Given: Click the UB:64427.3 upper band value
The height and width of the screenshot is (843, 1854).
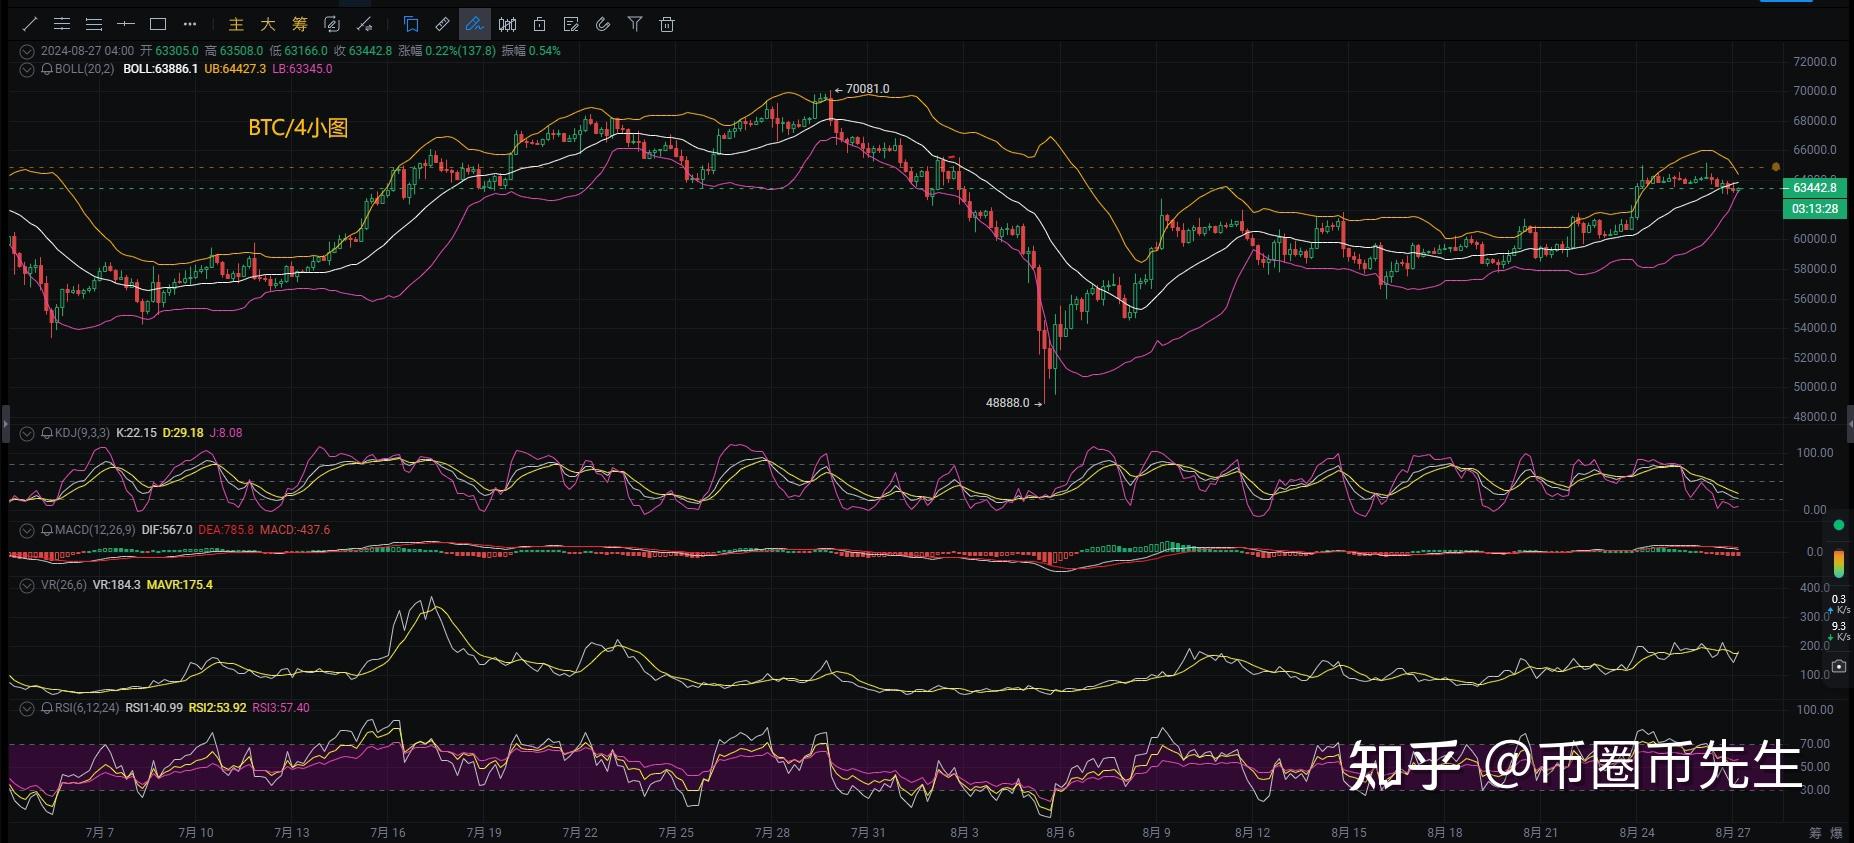Looking at the screenshot, I should coord(235,69).
